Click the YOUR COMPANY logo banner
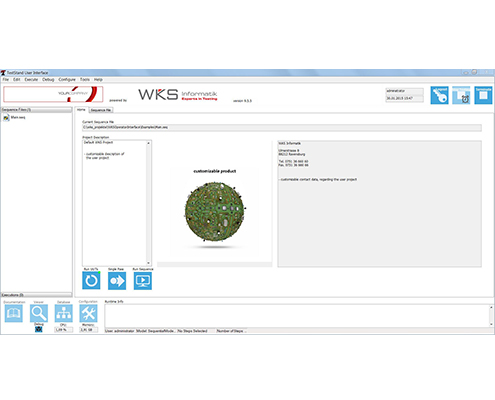 [53, 94]
